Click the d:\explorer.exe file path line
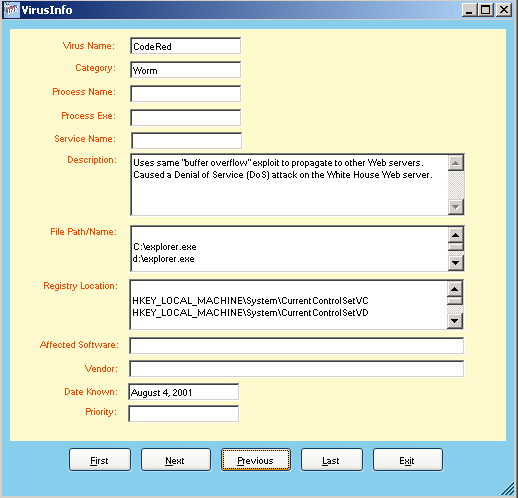This screenshot has width=518, height=498. (163, 259)
